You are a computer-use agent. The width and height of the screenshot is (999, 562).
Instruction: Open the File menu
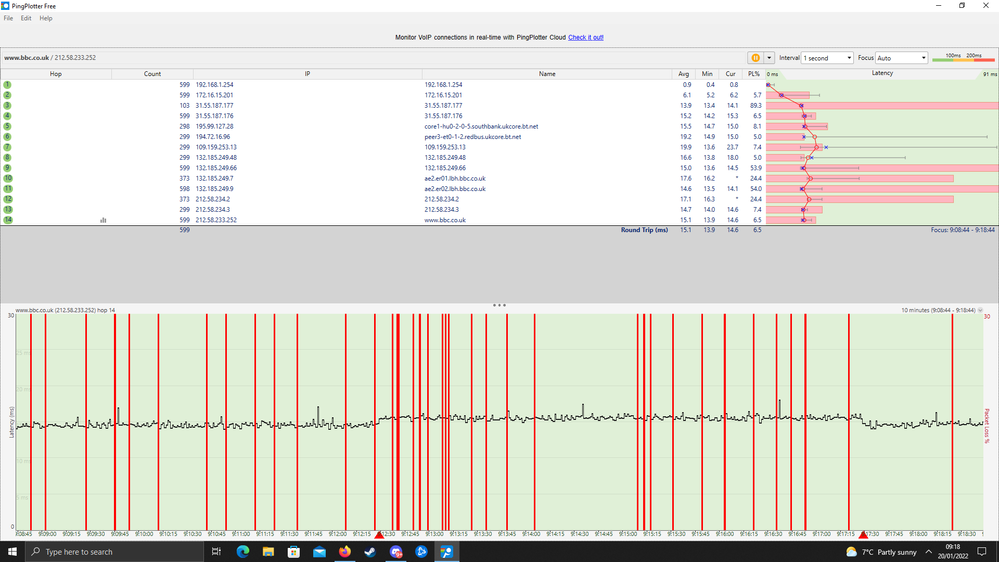(x=9, y=18)
